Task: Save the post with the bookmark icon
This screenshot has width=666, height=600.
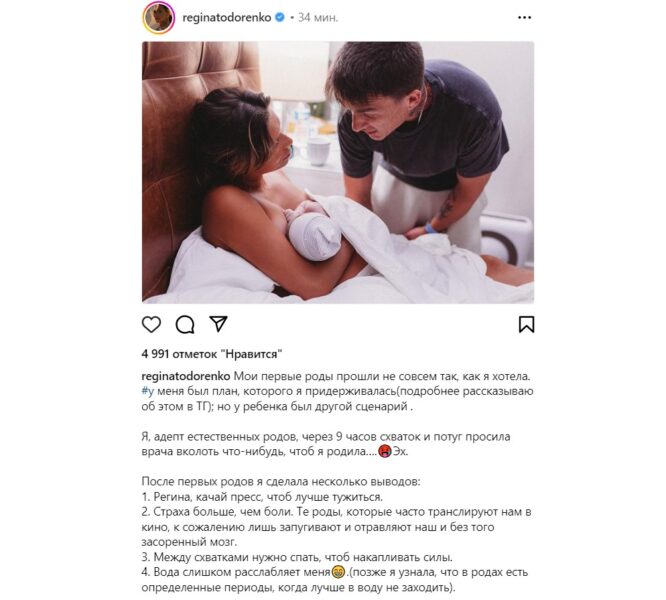Action: coord(526,324)
